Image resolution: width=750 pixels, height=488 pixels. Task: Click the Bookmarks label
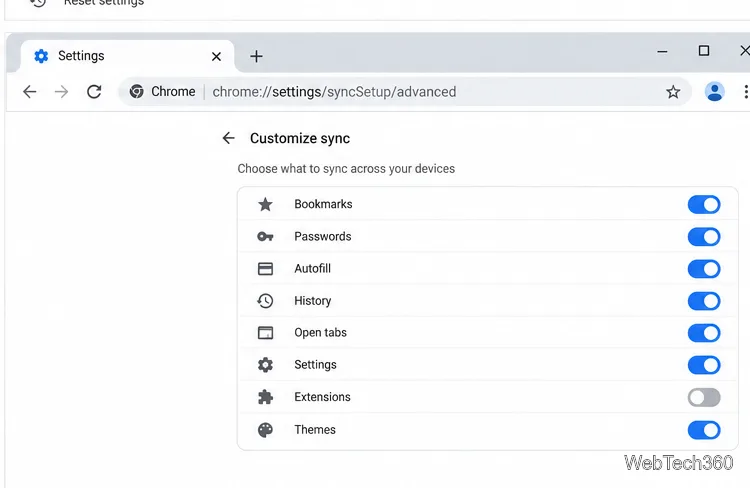pyautogui.click(x=323, y=204)
